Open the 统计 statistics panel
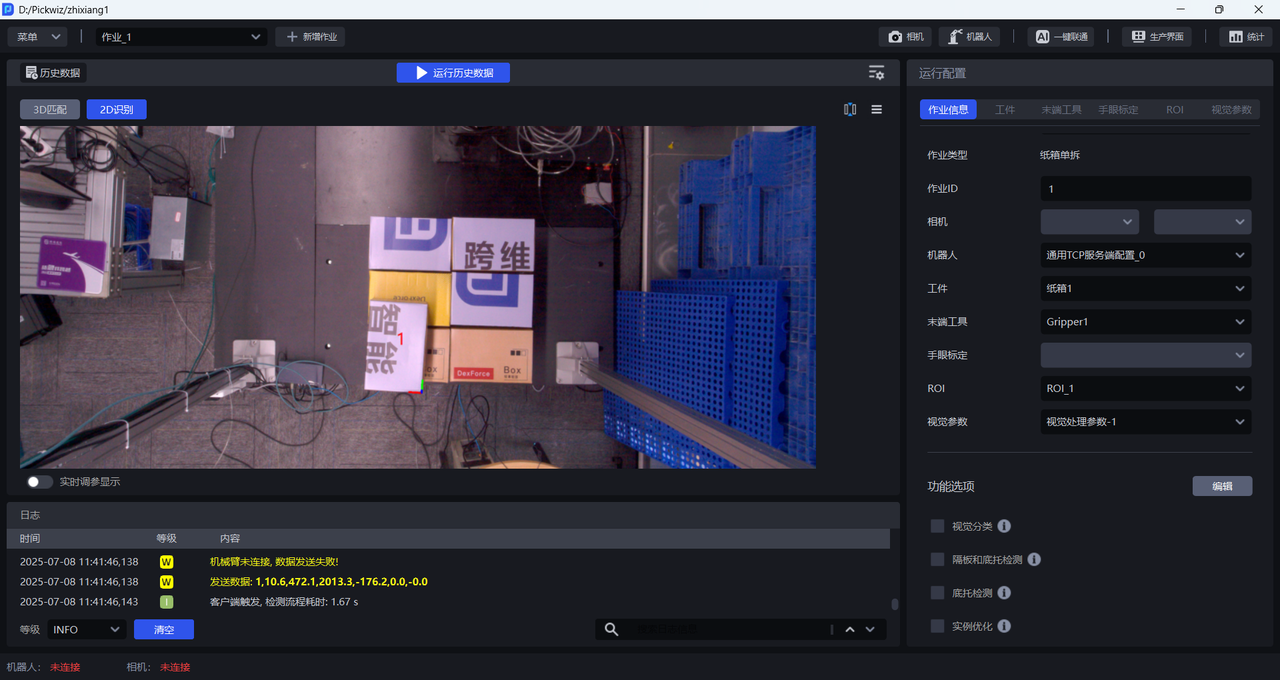The image size is (1280, 680). coord(1245,37)
